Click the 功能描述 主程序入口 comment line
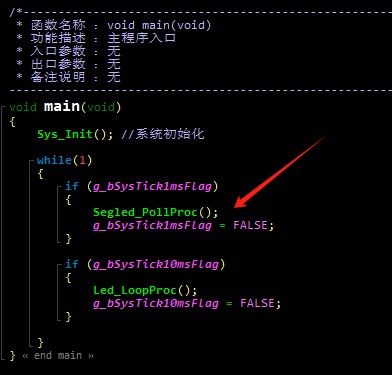The width and height of the screenshot is (392, 375). coord(96,38)
